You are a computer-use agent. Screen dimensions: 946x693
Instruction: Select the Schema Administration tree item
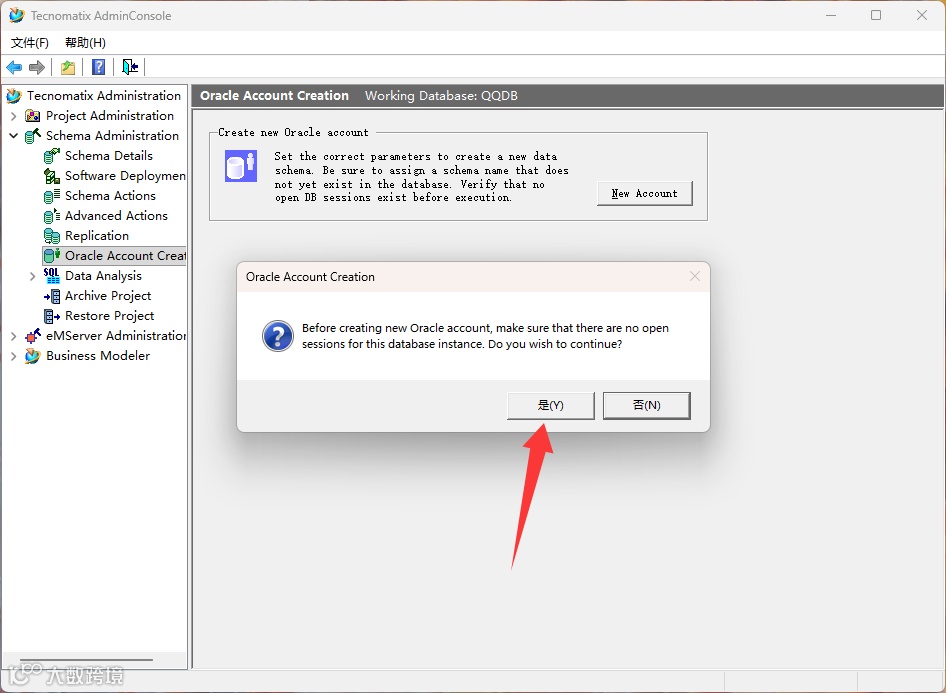[112, 136]
